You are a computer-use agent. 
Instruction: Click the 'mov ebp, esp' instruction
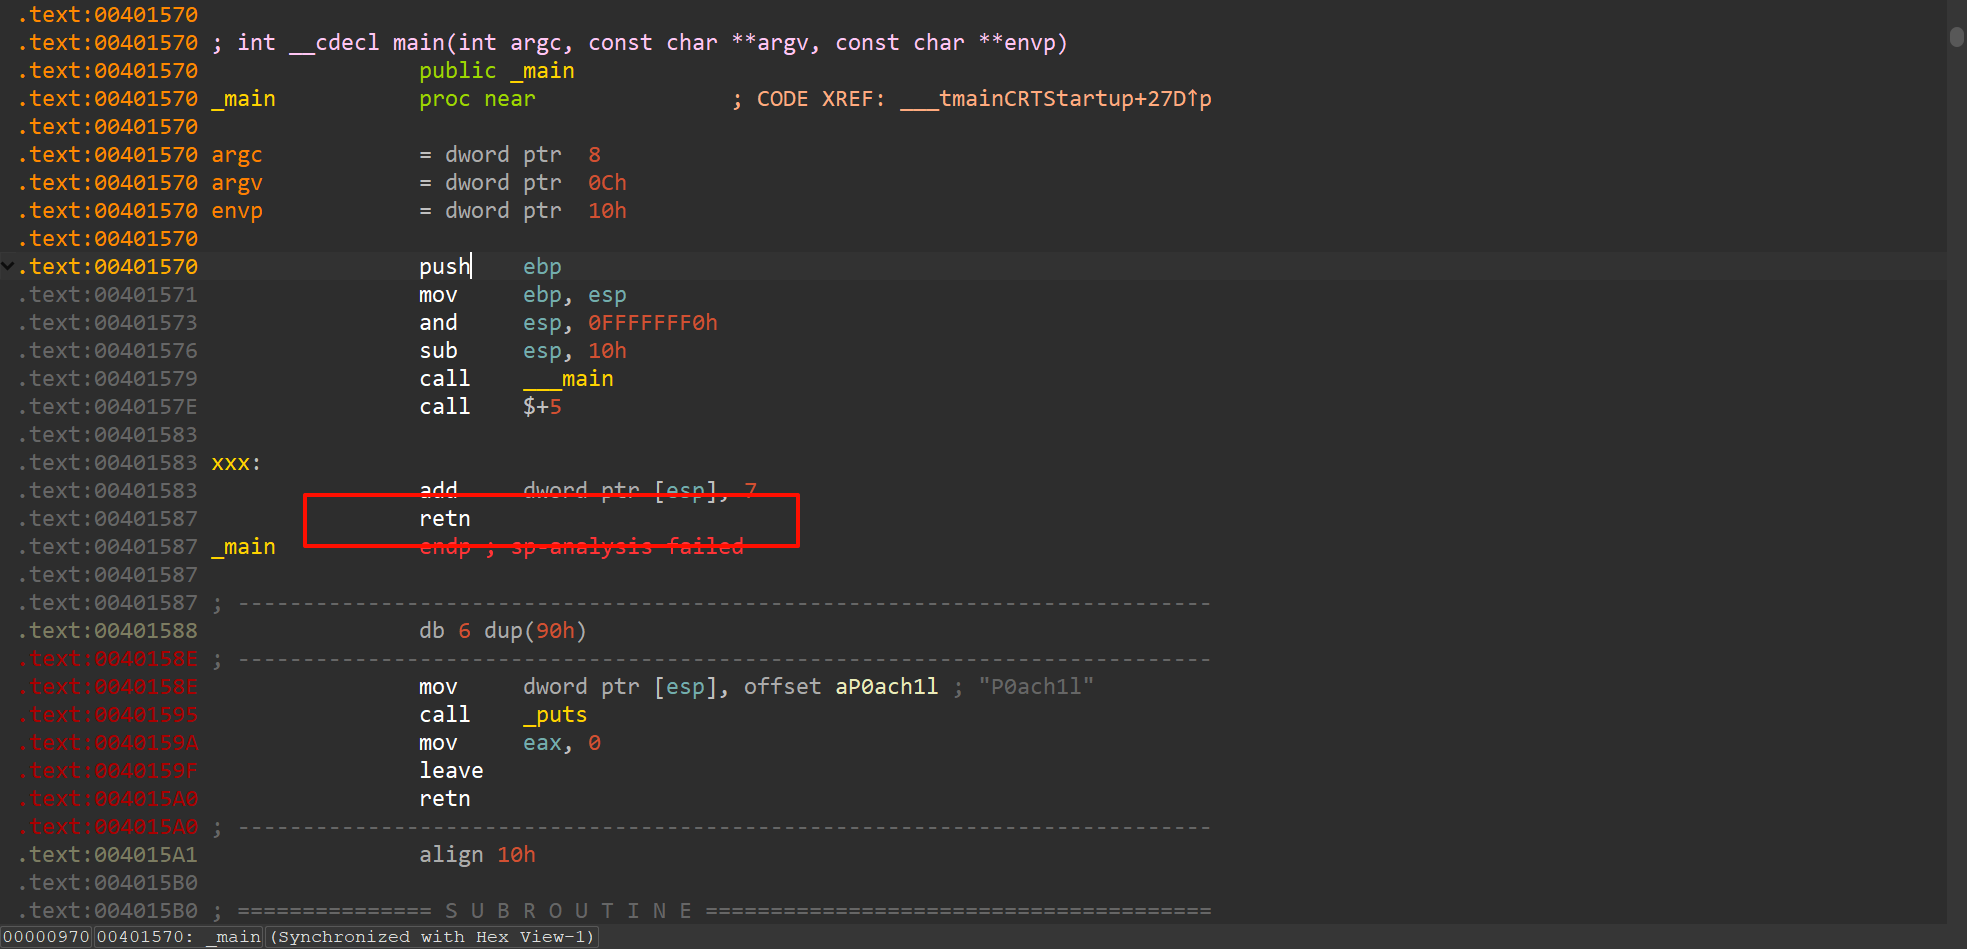(x=523, y=295)
